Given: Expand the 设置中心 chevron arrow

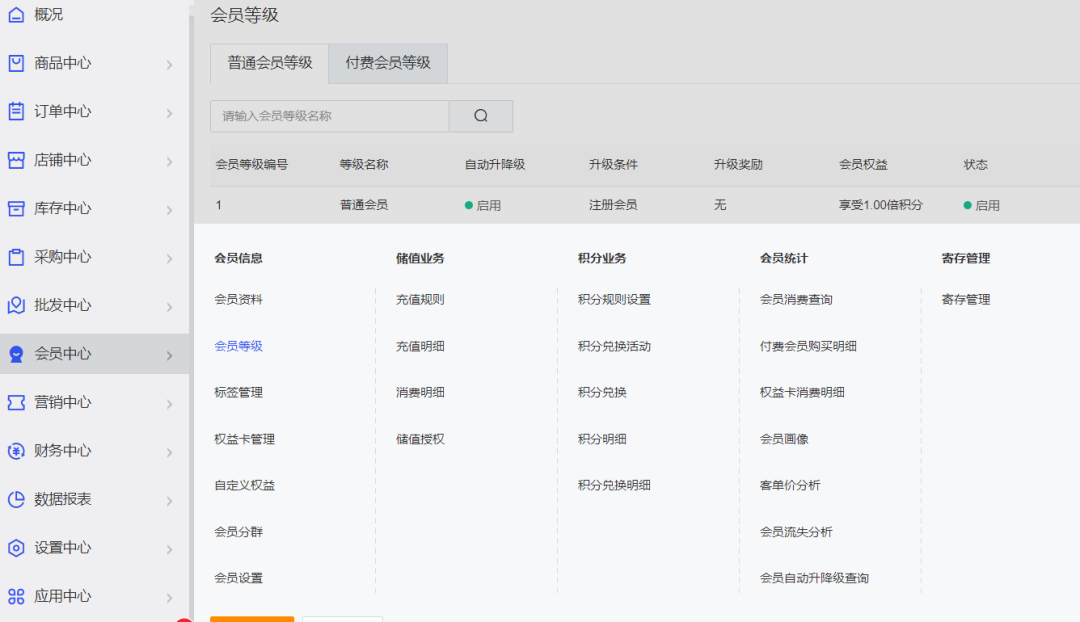Looking at the screenshot, I should point(169,548).
